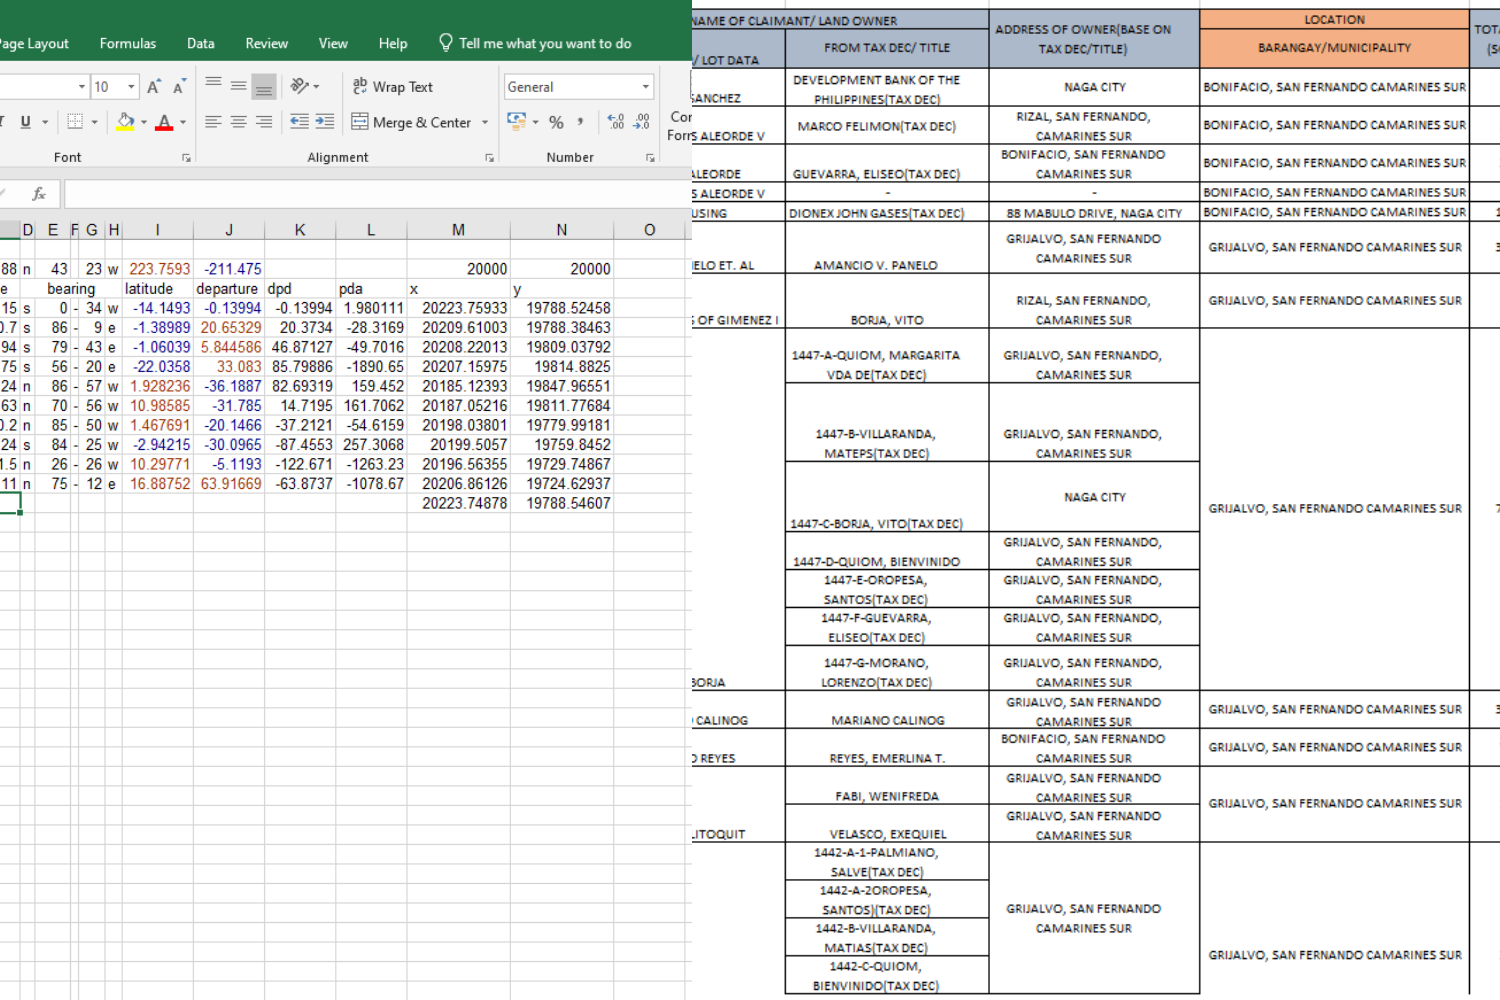Select column N by its header
The width and height of the screenshot is (1500, 1000).
[x=562, y=230]
